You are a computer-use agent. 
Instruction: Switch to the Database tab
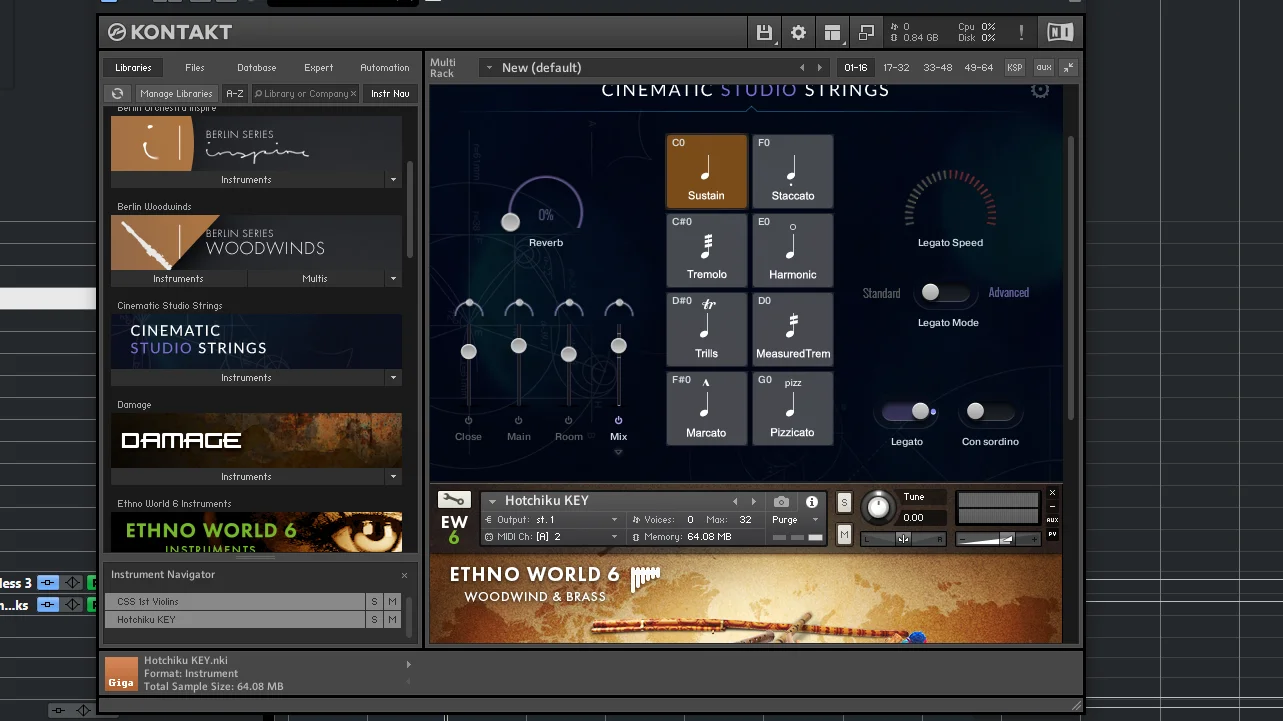(x=257, y=68)
